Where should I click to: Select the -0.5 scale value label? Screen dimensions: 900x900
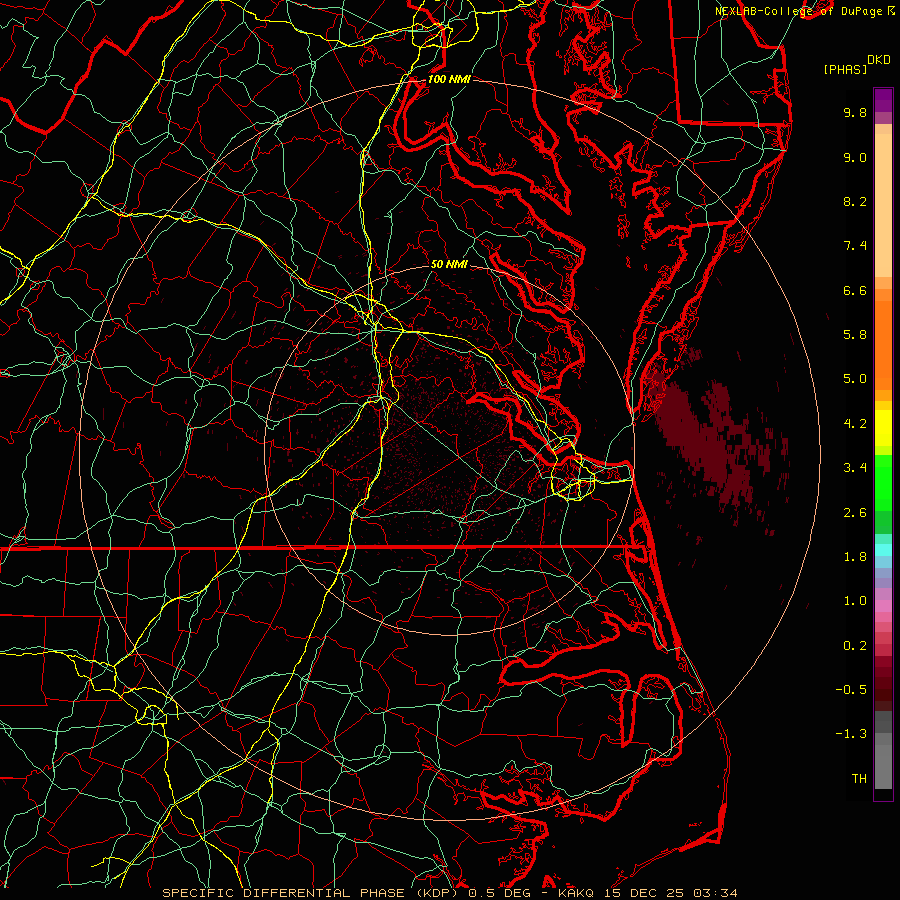tap(851, 690)
